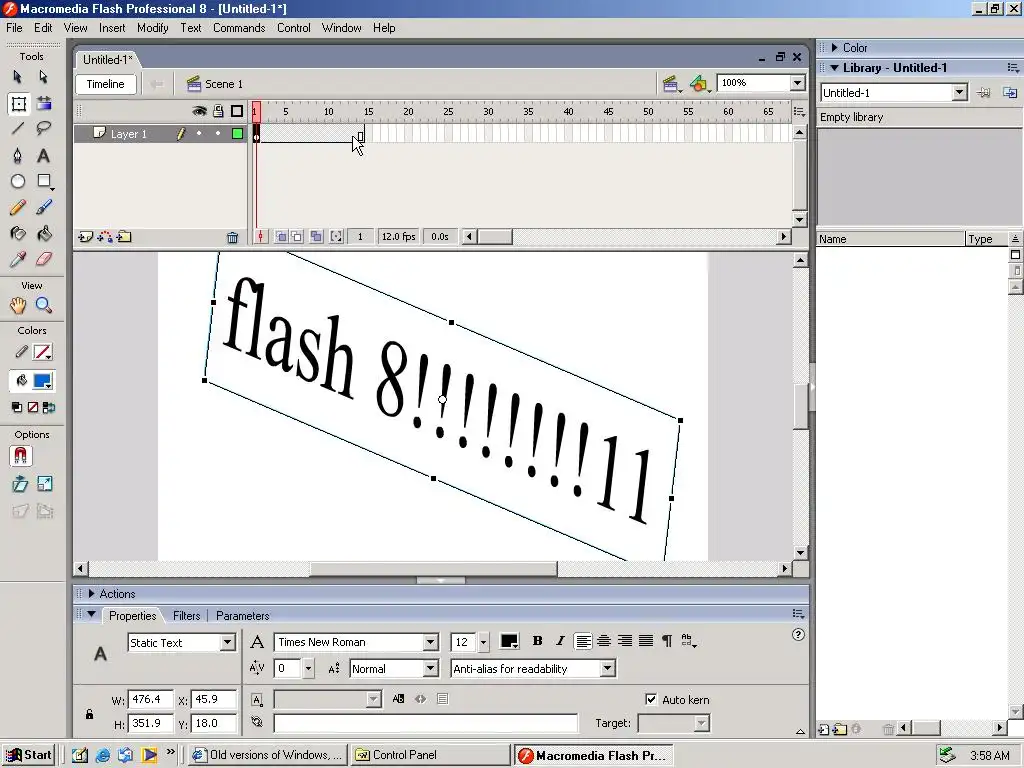Toggle italic text formatting

[x=560, y=641]
